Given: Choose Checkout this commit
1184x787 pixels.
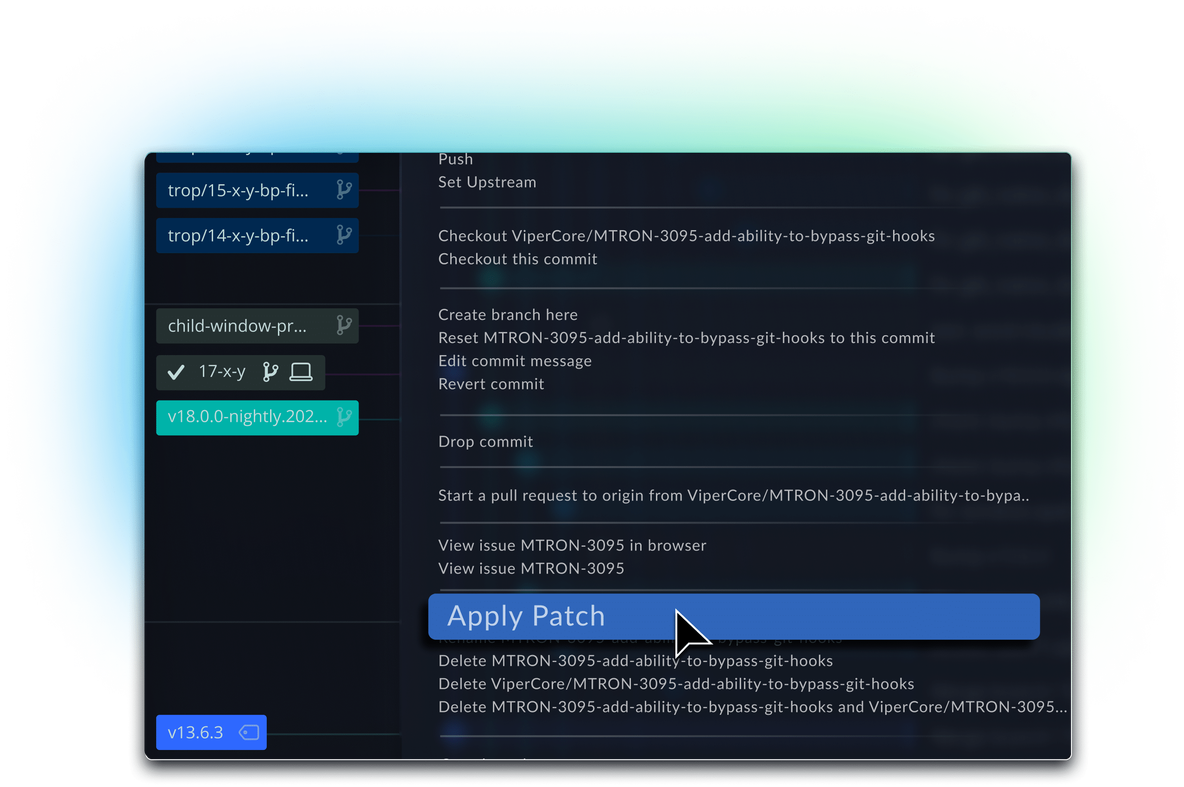Looking at the screenshot, I should coord(517,259).
